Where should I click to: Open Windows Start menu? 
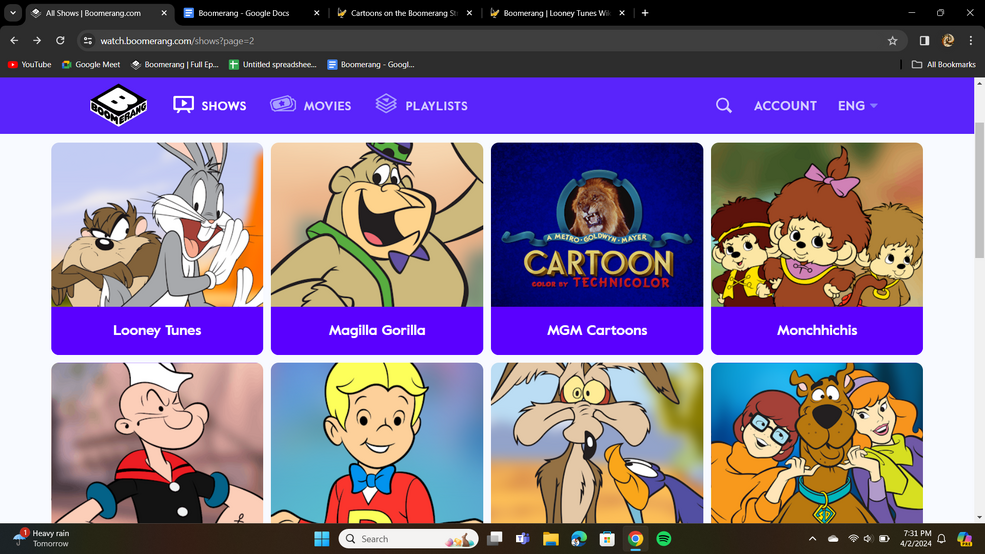coord(322,539)
